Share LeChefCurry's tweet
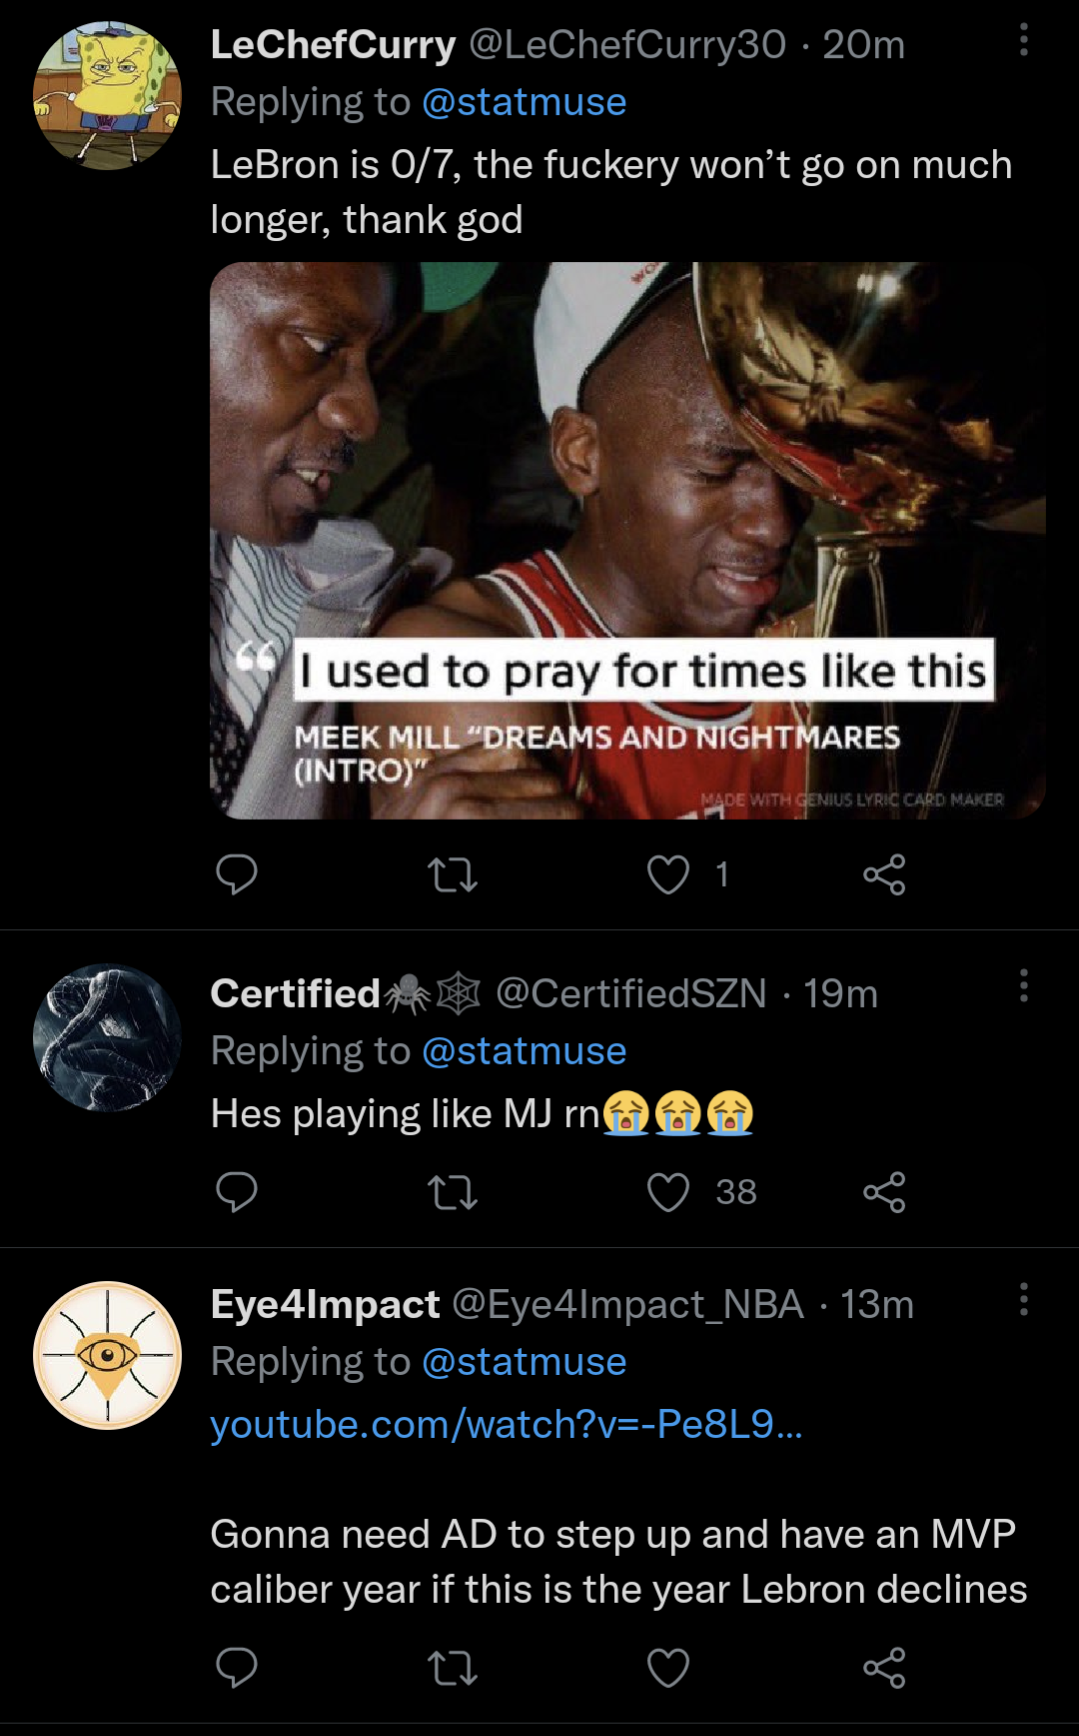This screenshot has height=1736, width=1079. [884, 875]
